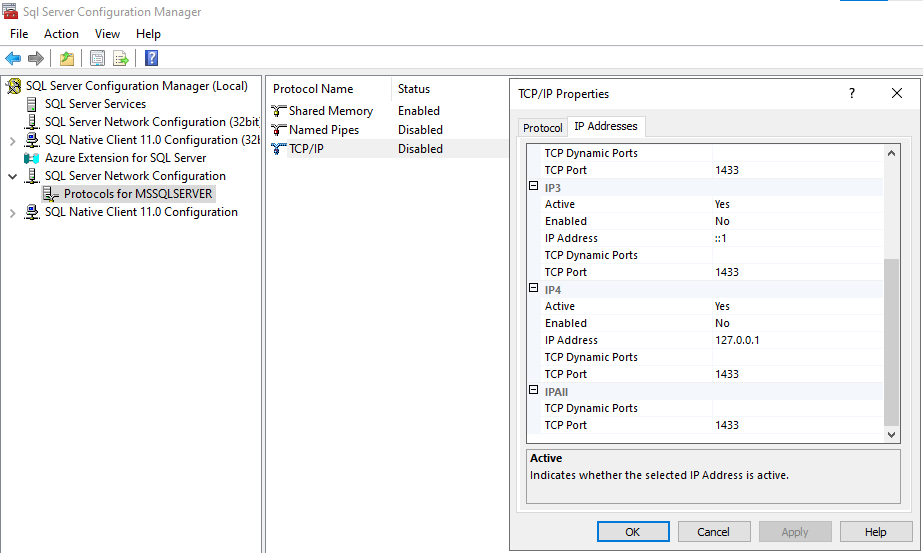Screen dimensions: 923x553
Task: Click the SQL Server Services icon
Action: pos(32,104)
